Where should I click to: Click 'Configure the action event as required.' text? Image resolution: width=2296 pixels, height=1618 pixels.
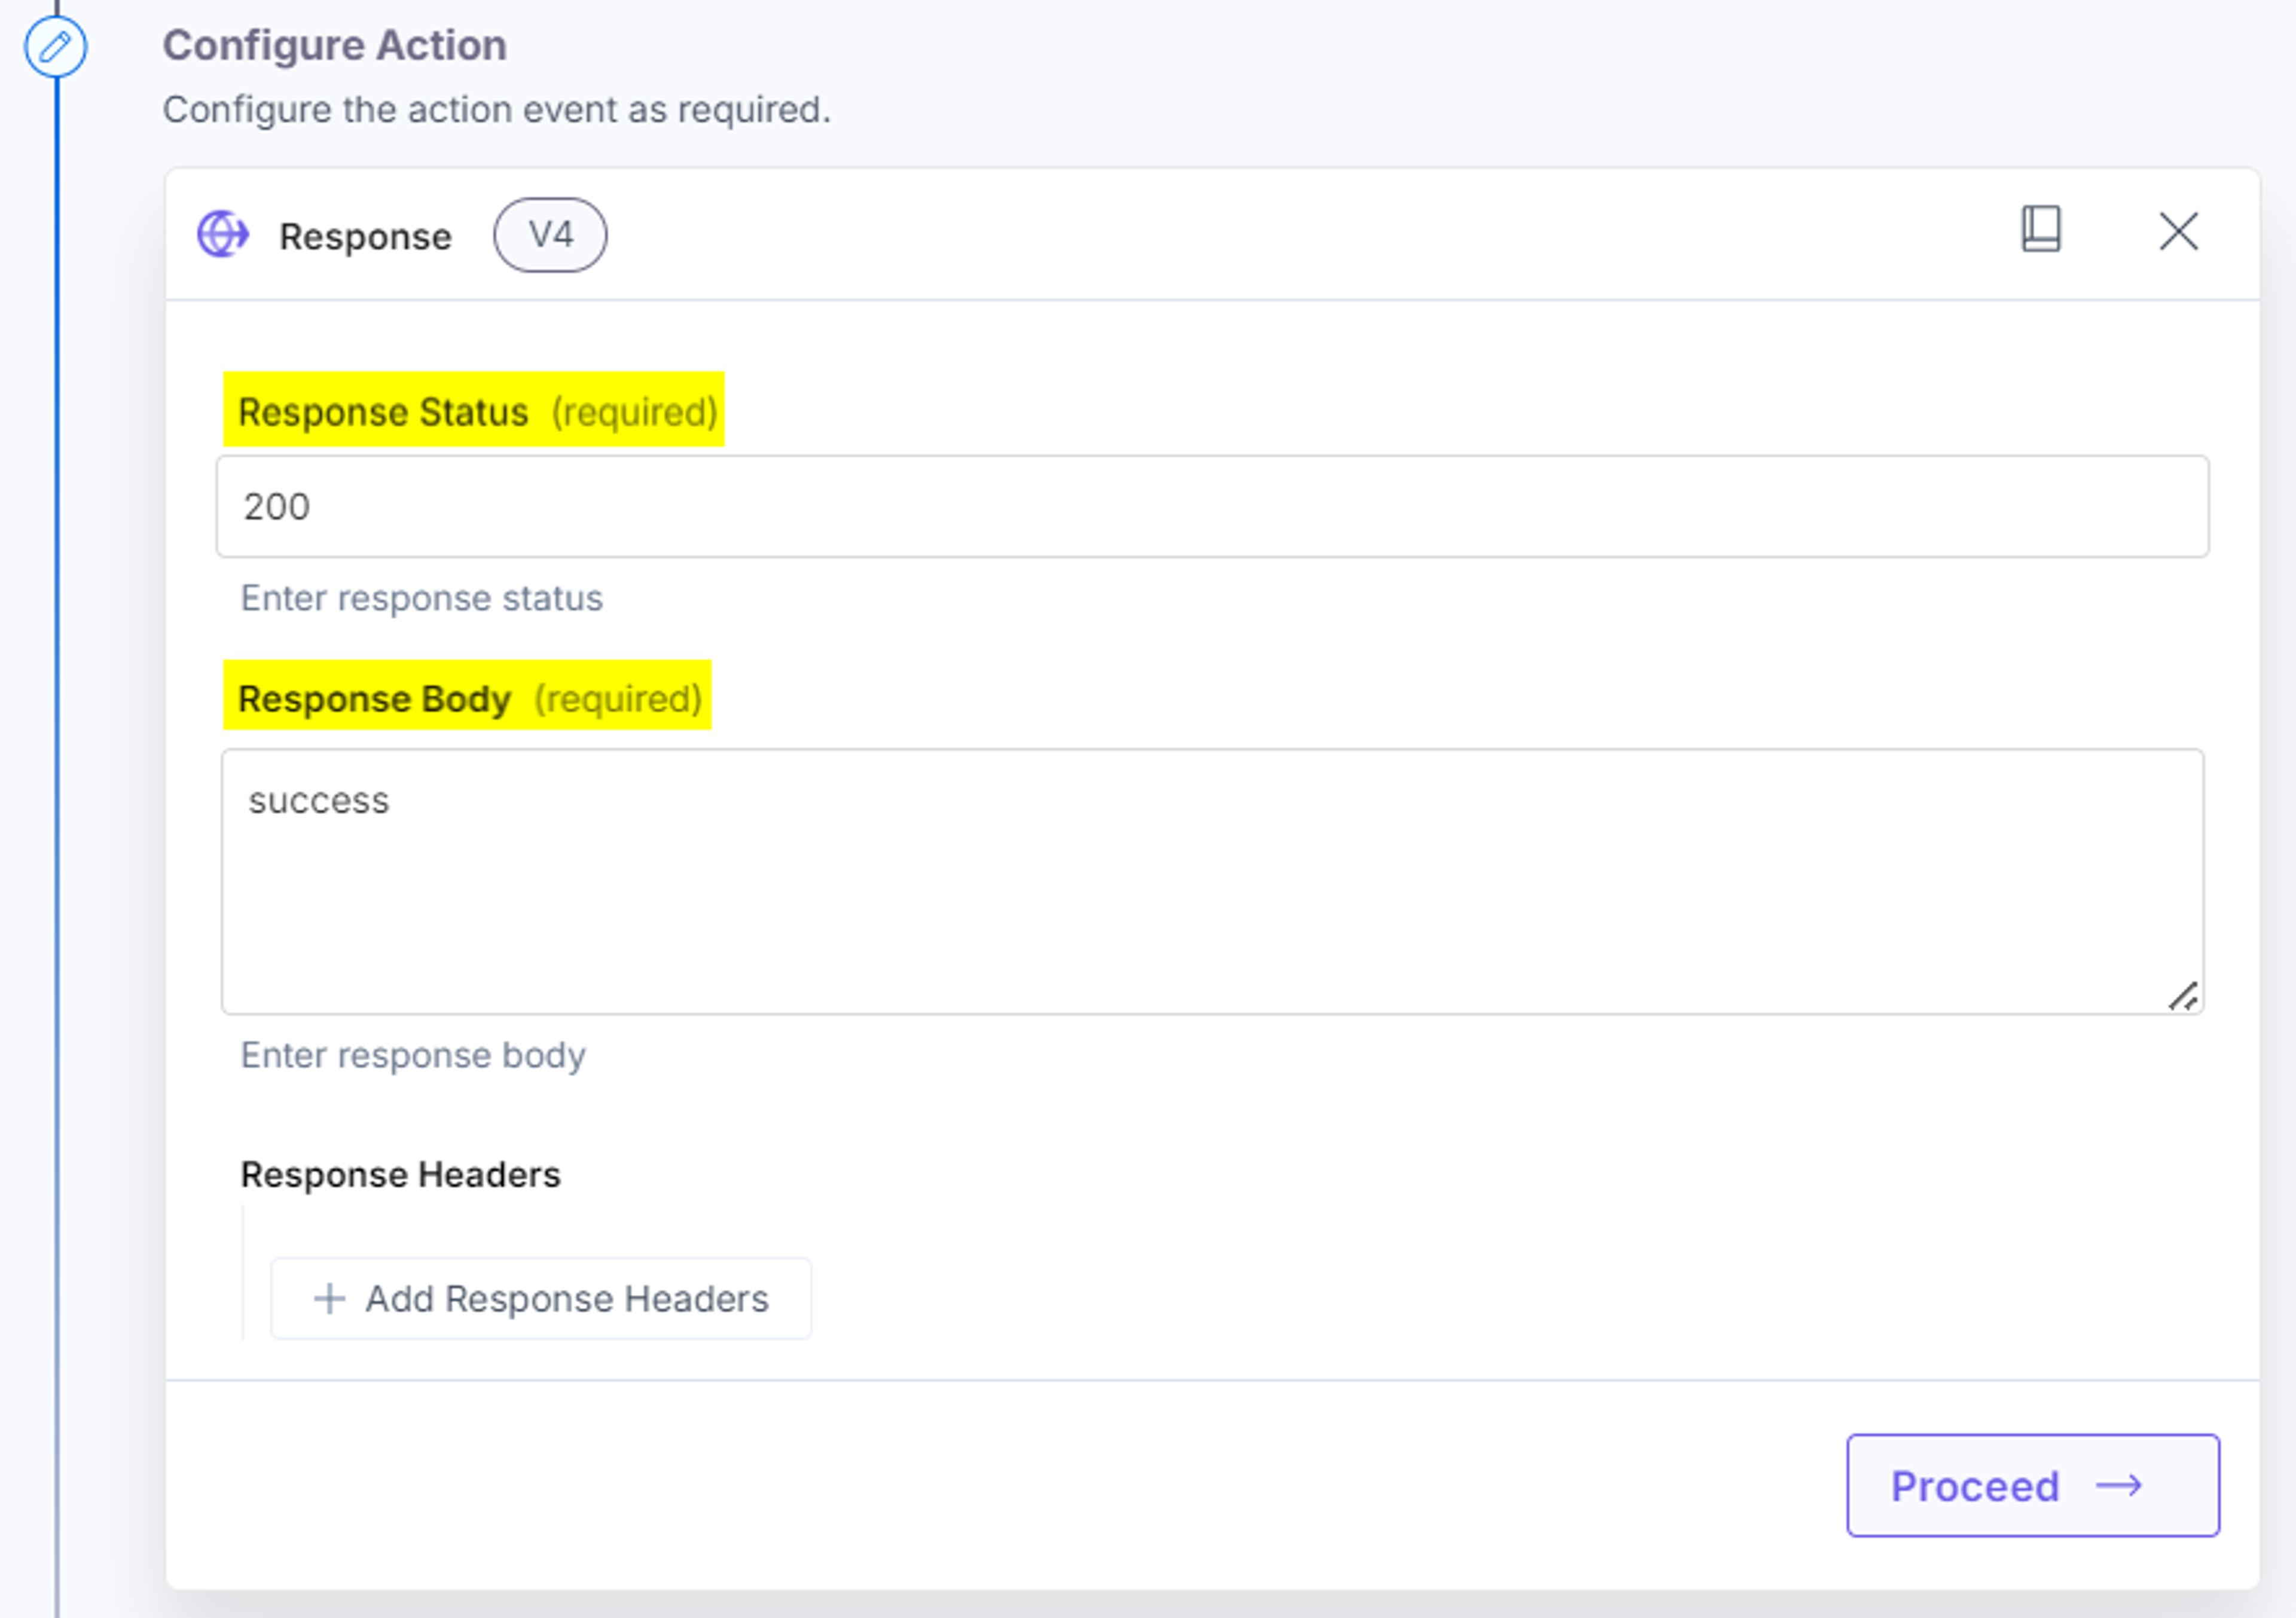(x=497, y=109)
